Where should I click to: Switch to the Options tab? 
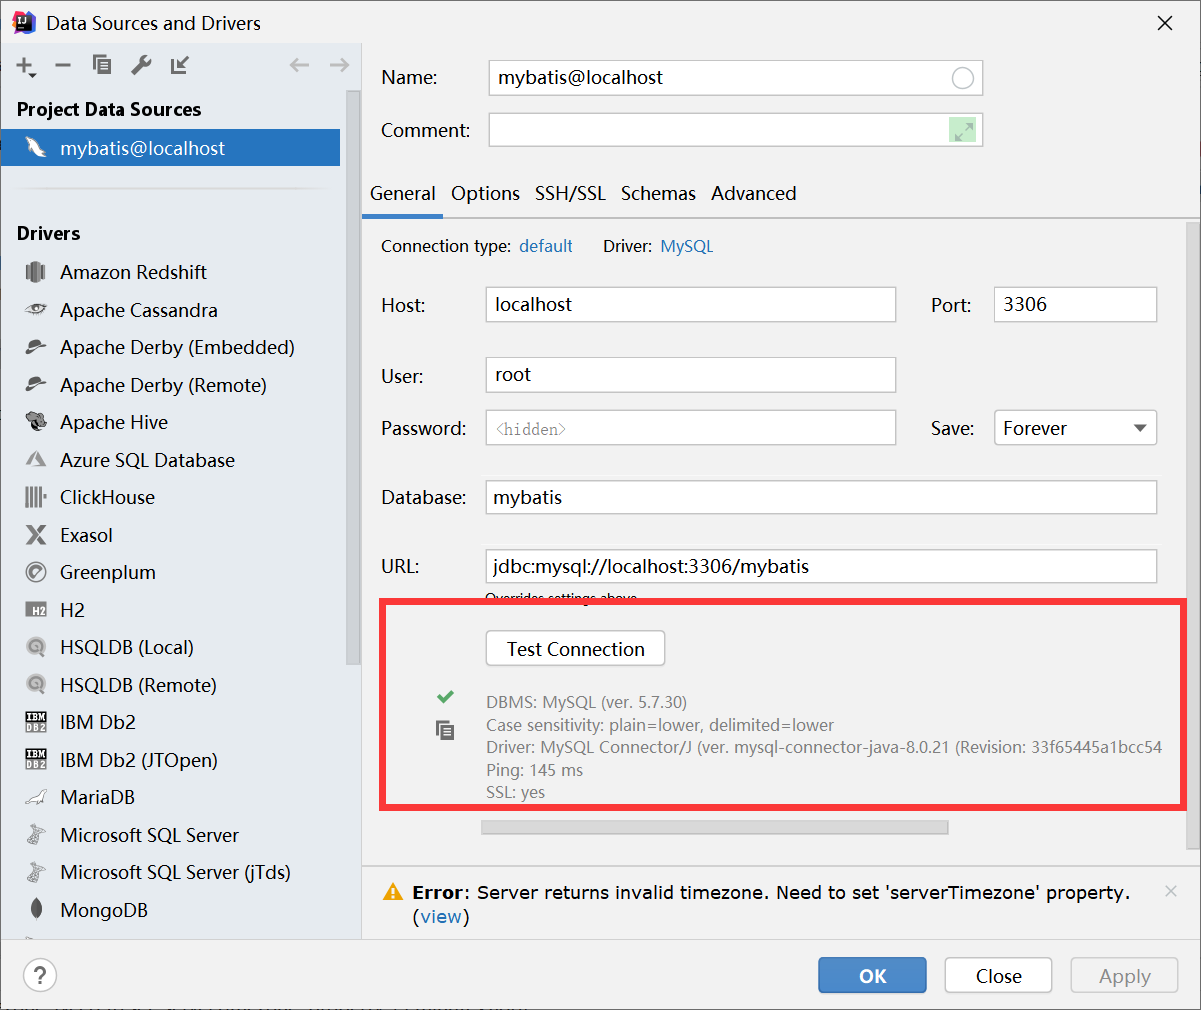tap(485, 194)
